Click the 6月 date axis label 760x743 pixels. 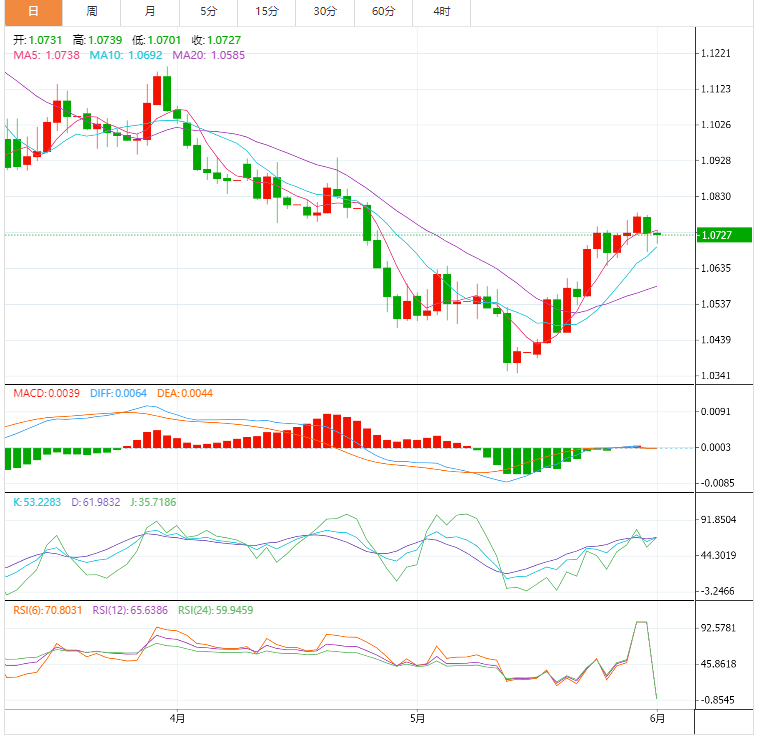pyautogui.click(x=657, y=719)
